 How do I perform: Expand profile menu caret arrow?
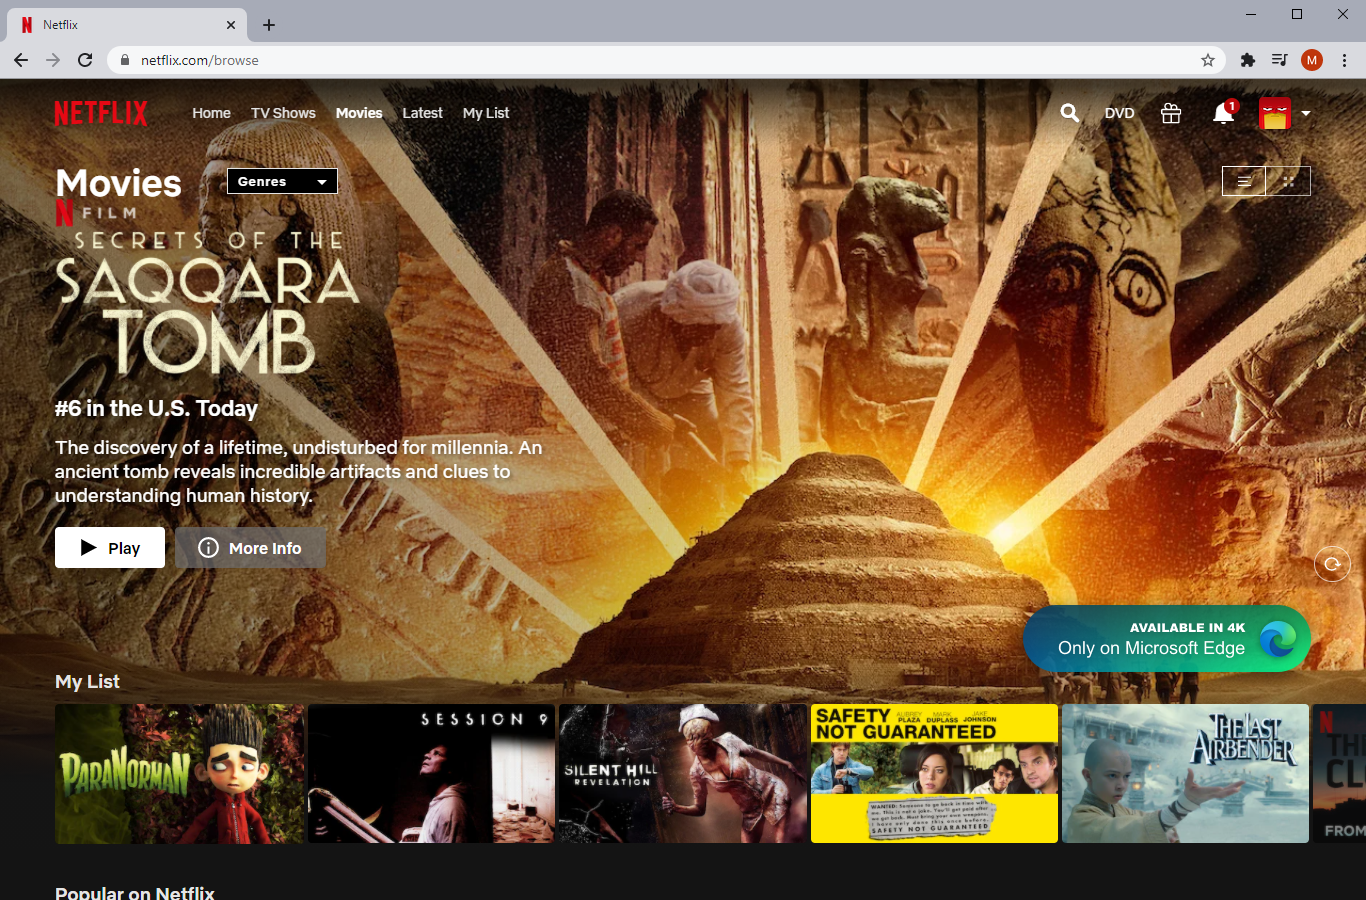tap(1305, 114)
